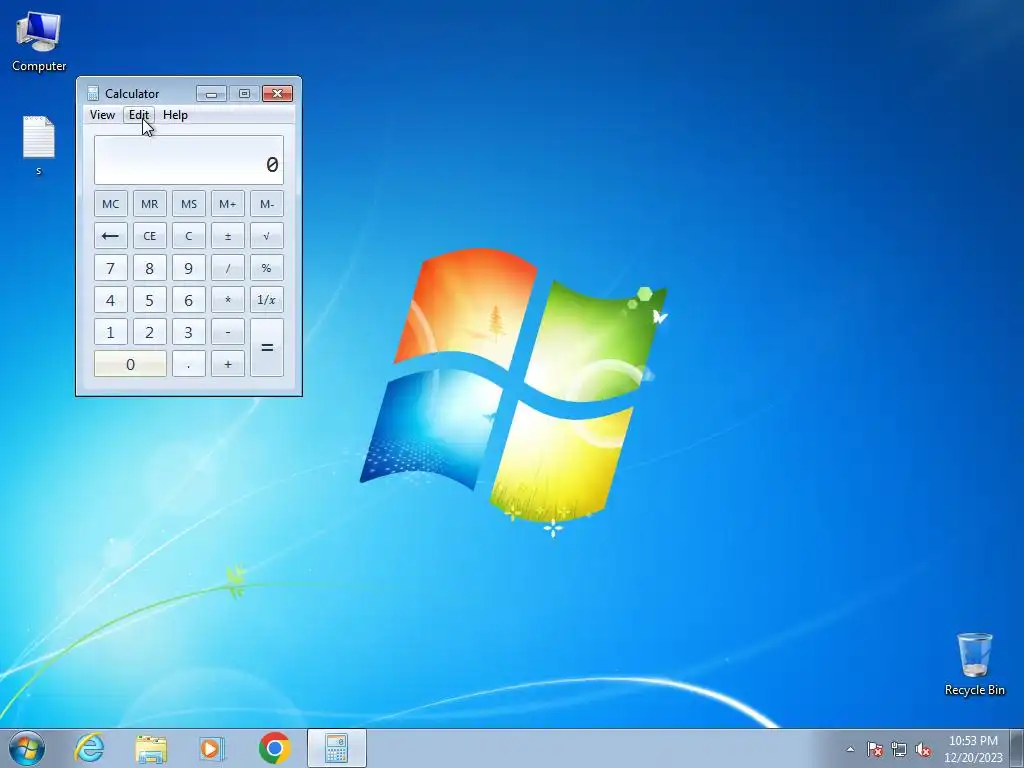The image size is (1024, 768).
Task: Click the C clear button
Action: [189, 236]
